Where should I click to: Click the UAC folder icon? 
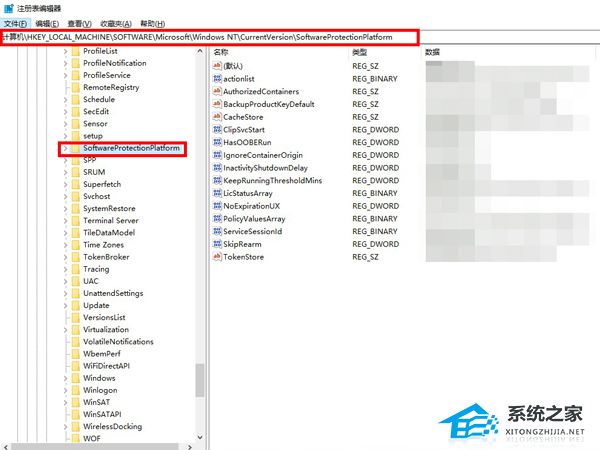click(76, 281)
